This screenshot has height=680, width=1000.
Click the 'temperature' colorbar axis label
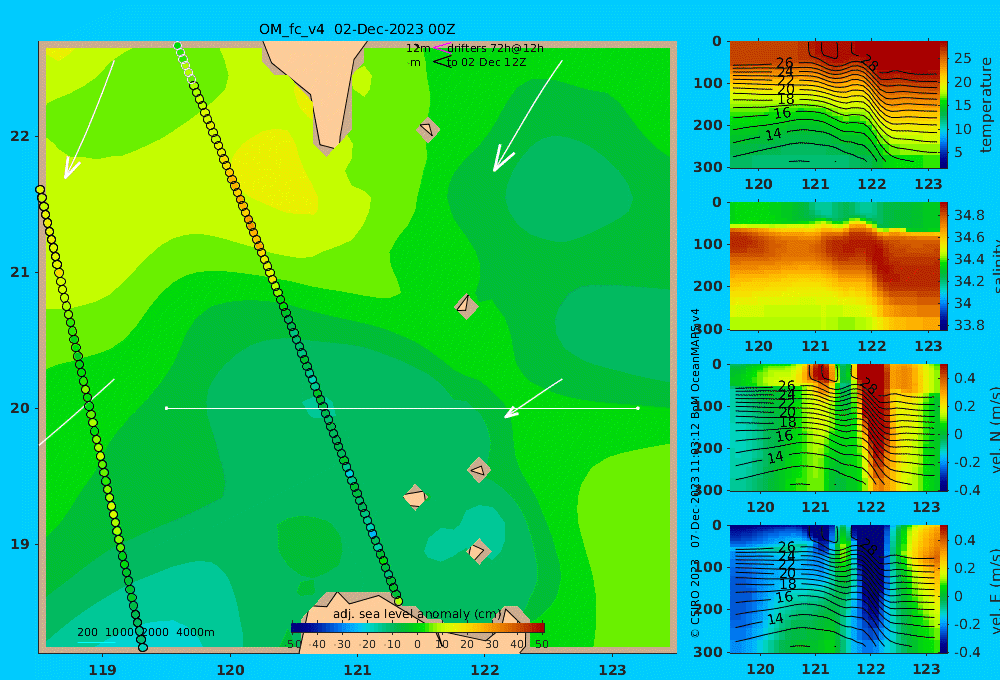(x=986, y=105)
